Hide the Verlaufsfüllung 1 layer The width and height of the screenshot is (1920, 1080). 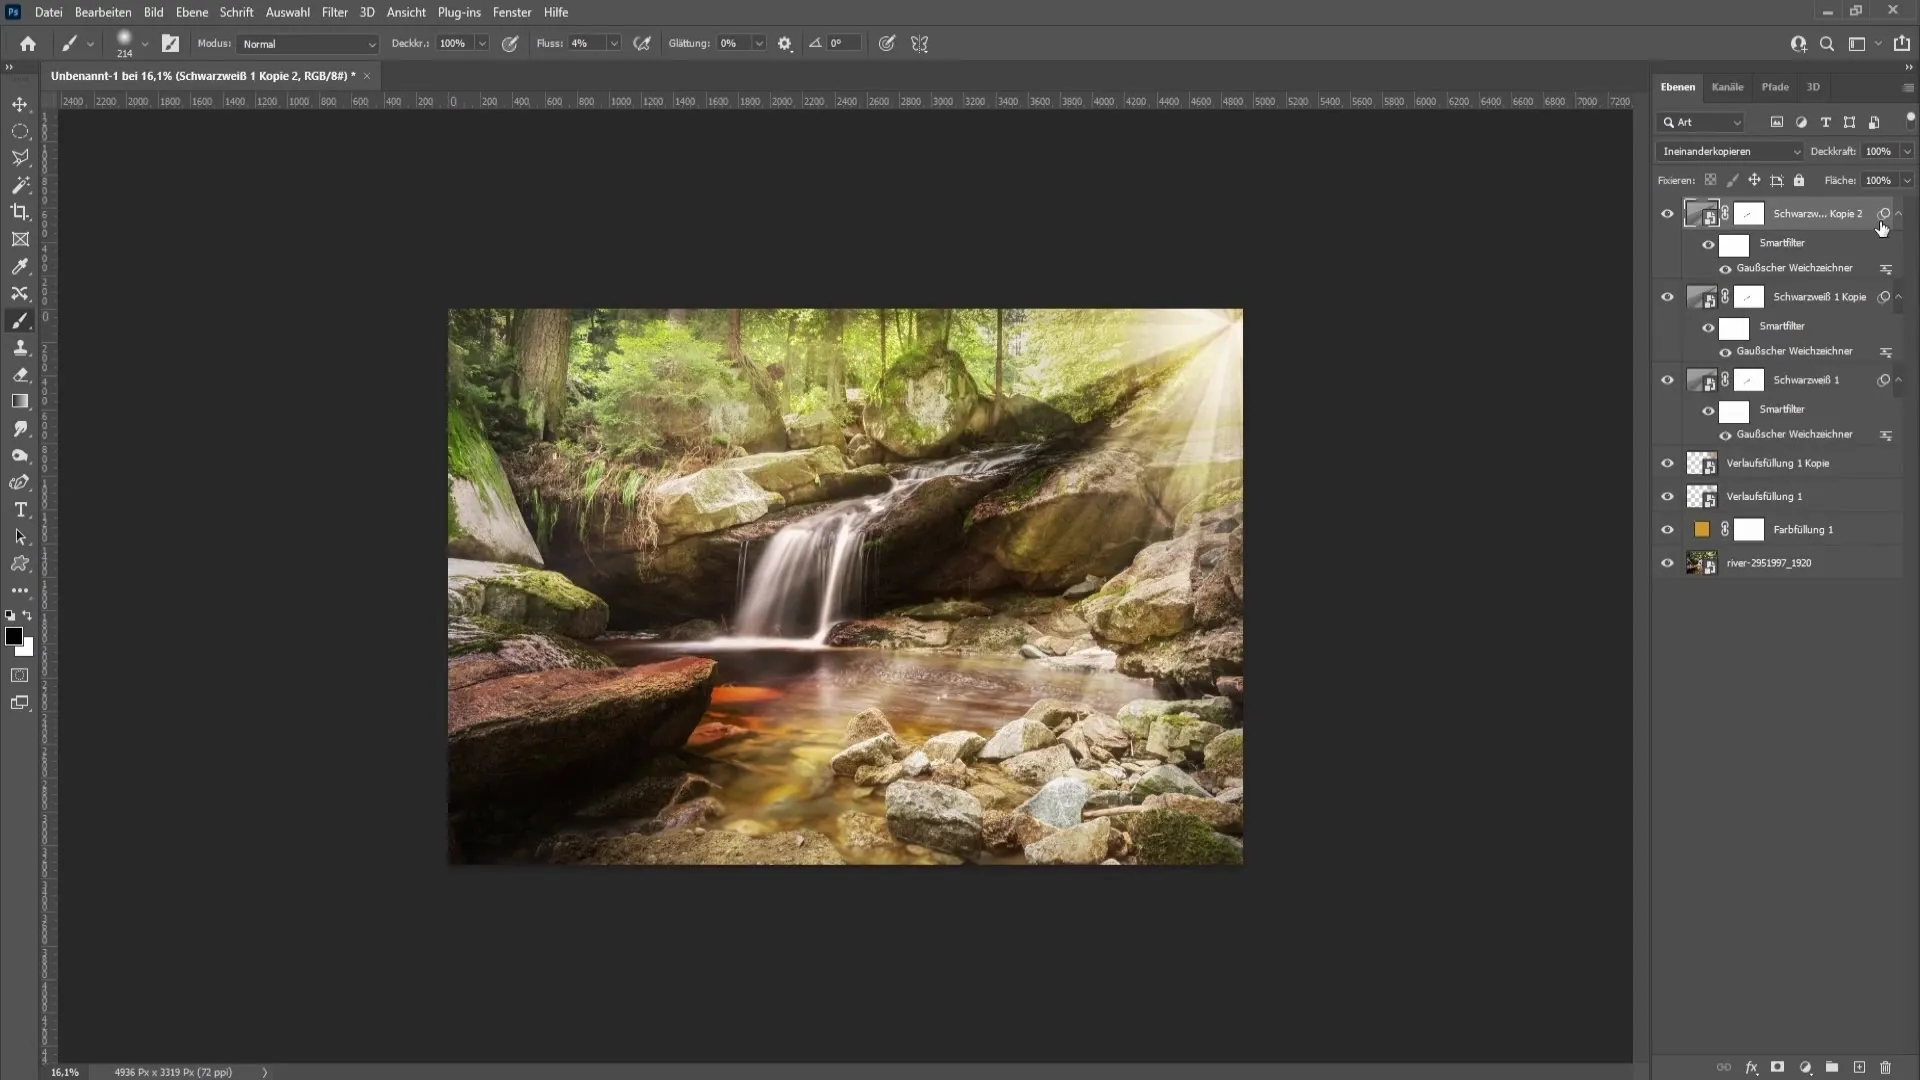pos(1667,496)
